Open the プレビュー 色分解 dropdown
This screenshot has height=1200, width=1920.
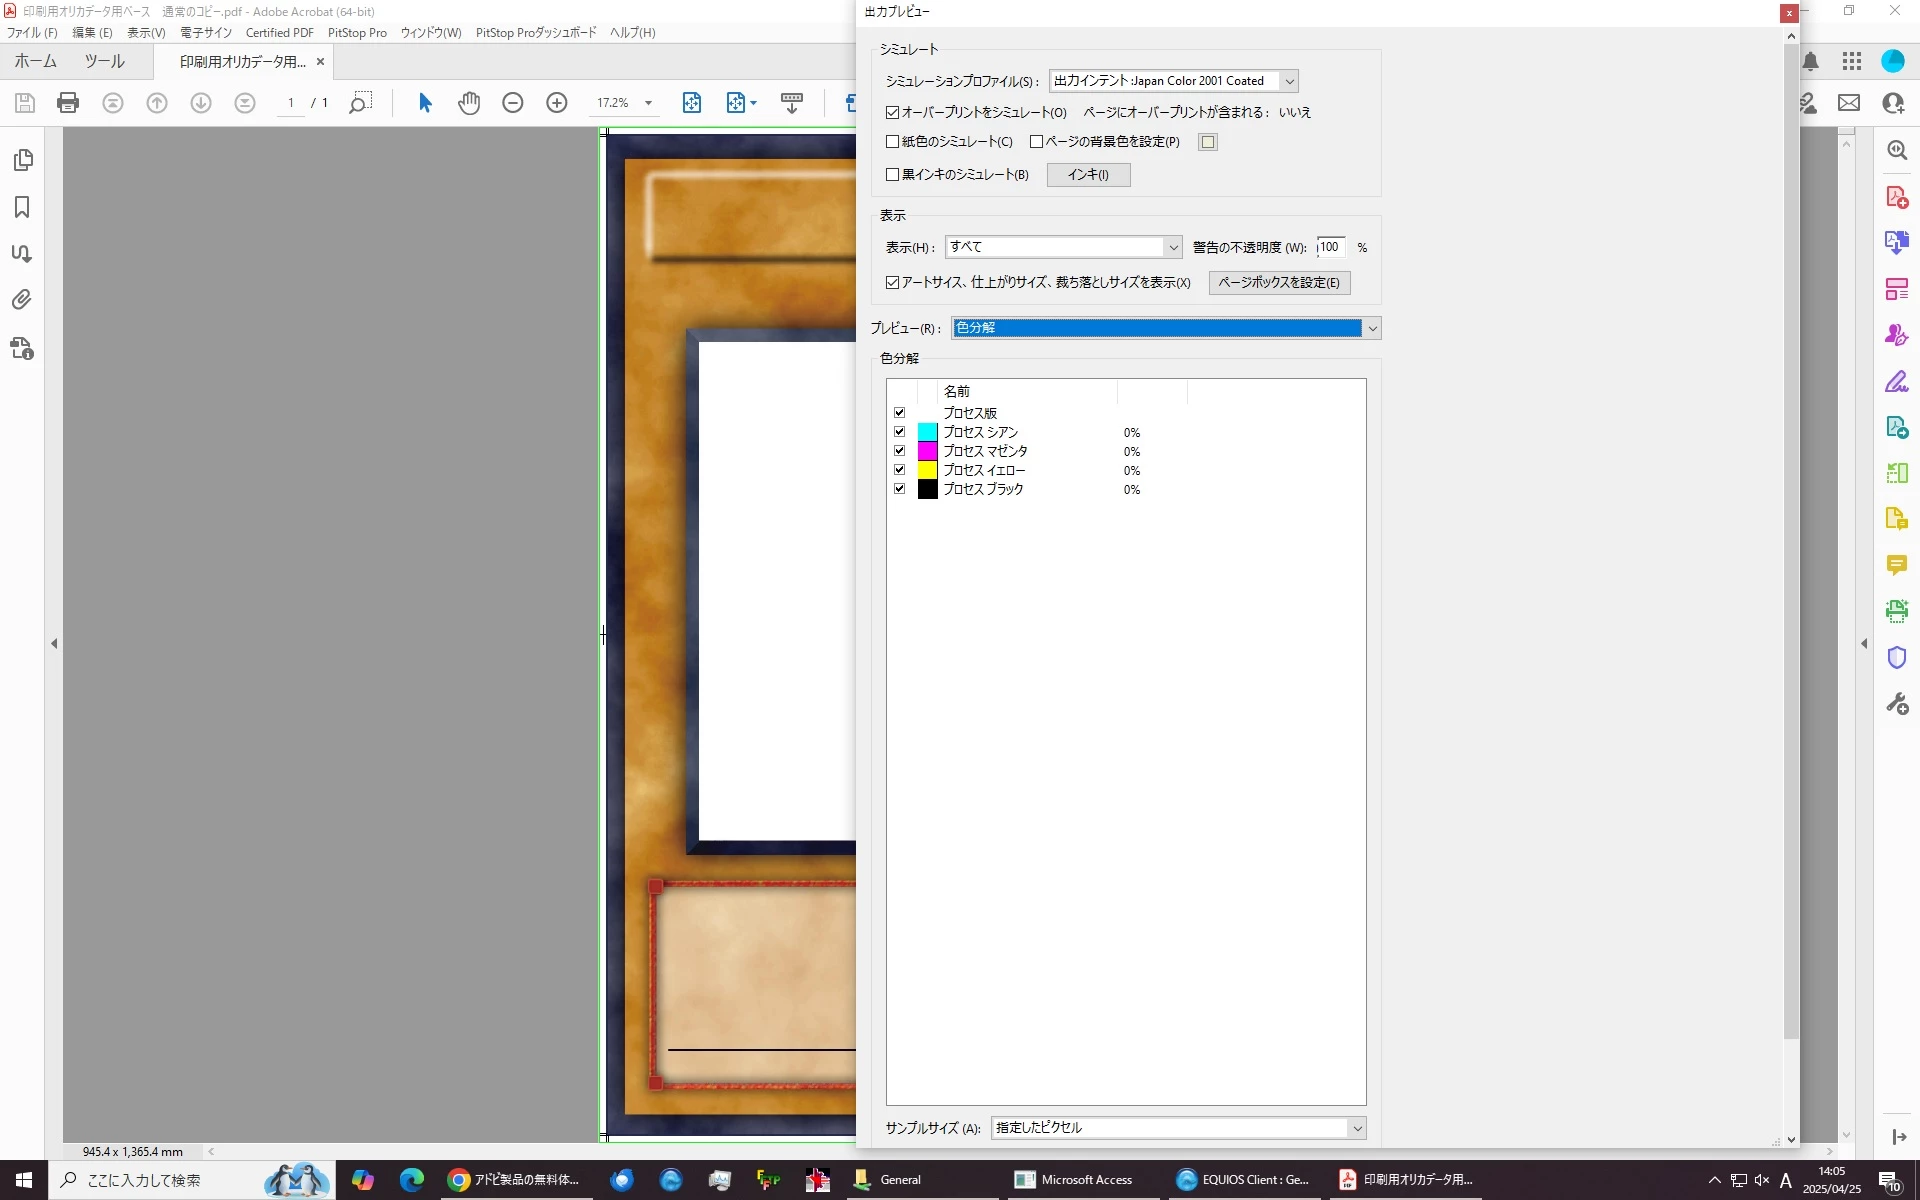(1372, 328)
